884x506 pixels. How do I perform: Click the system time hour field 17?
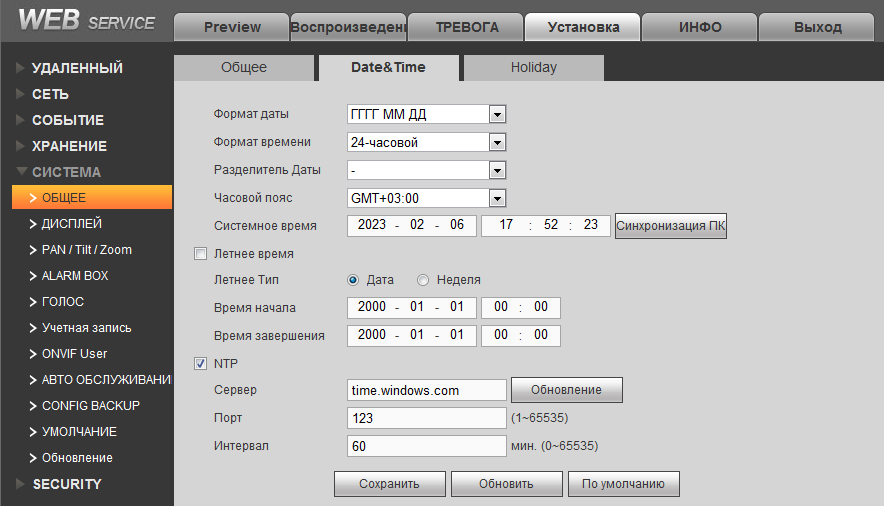point(506,225)
